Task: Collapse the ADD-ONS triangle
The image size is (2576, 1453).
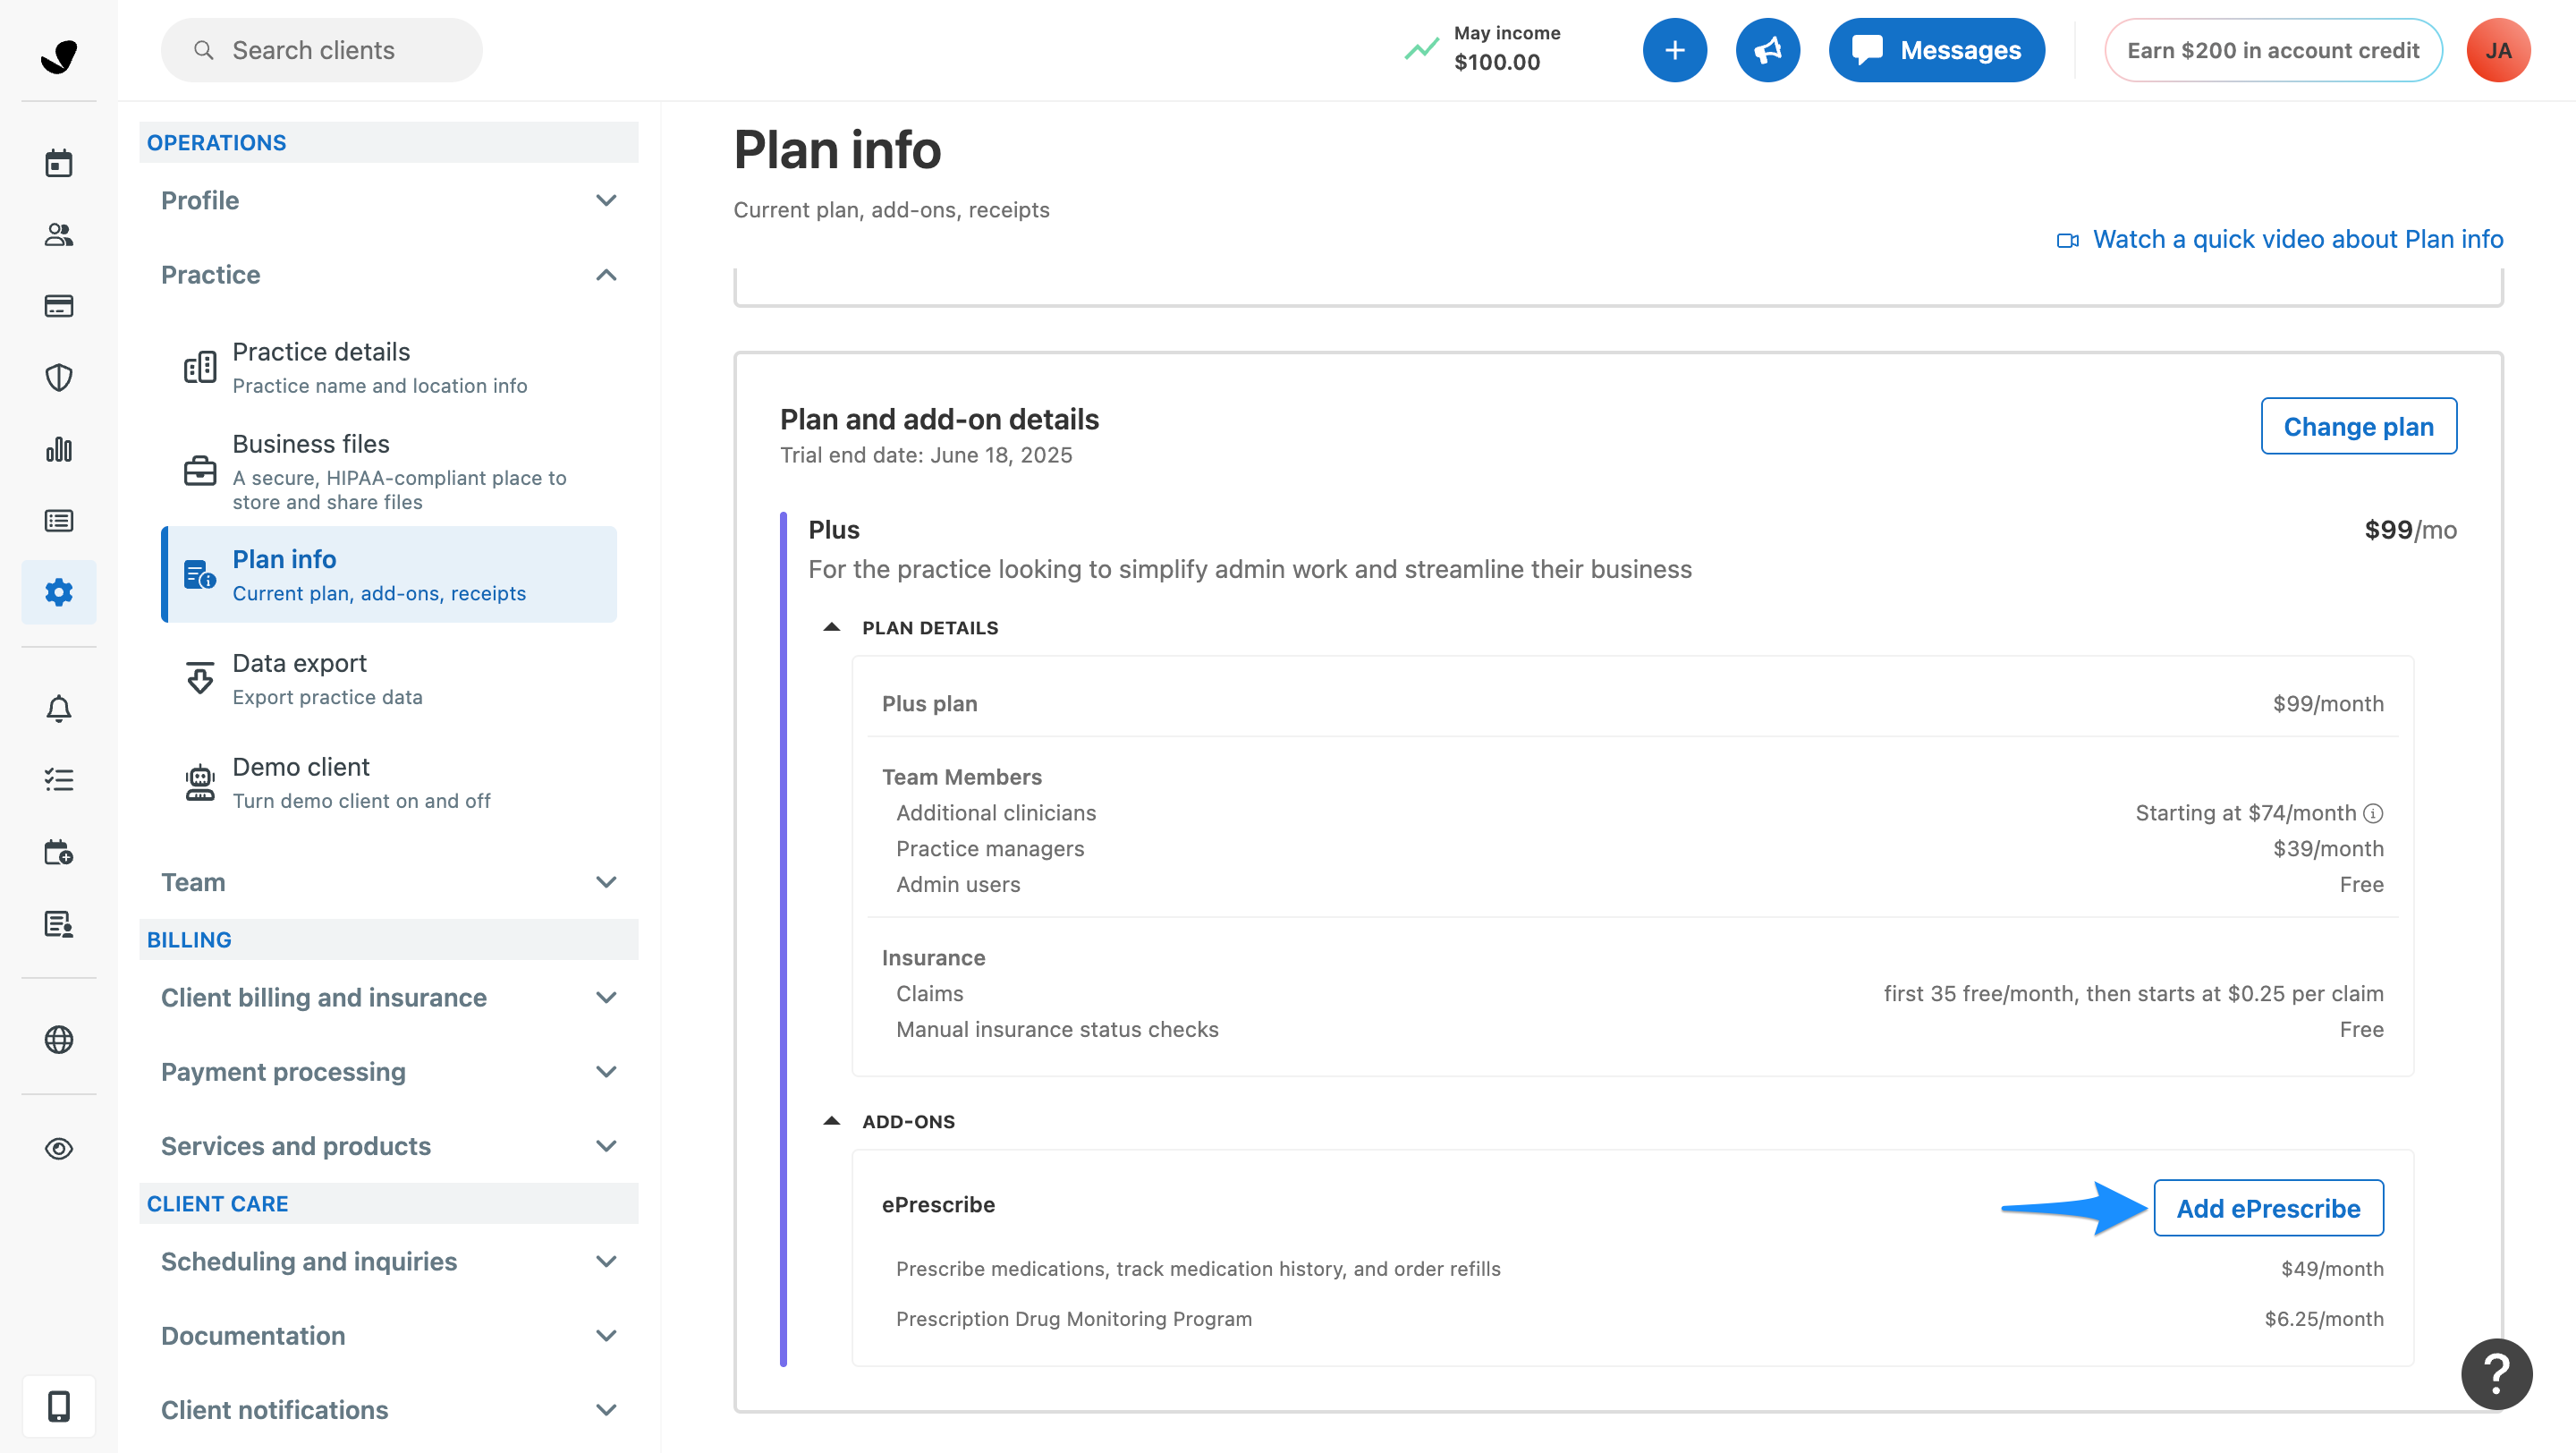Action: click(831, 1121)
